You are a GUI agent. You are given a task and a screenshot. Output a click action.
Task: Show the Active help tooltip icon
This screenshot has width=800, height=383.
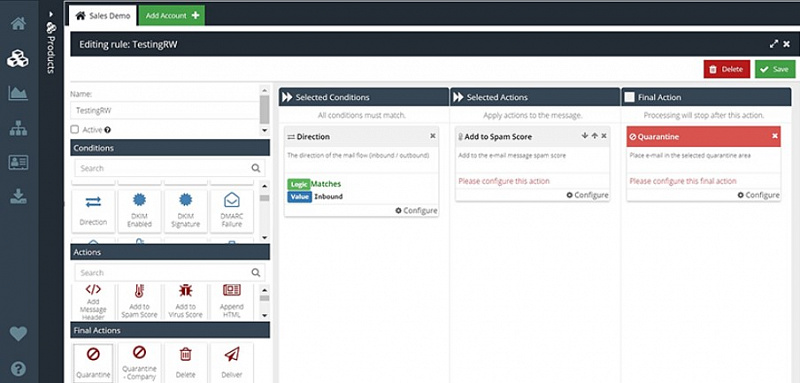[108, 130]
